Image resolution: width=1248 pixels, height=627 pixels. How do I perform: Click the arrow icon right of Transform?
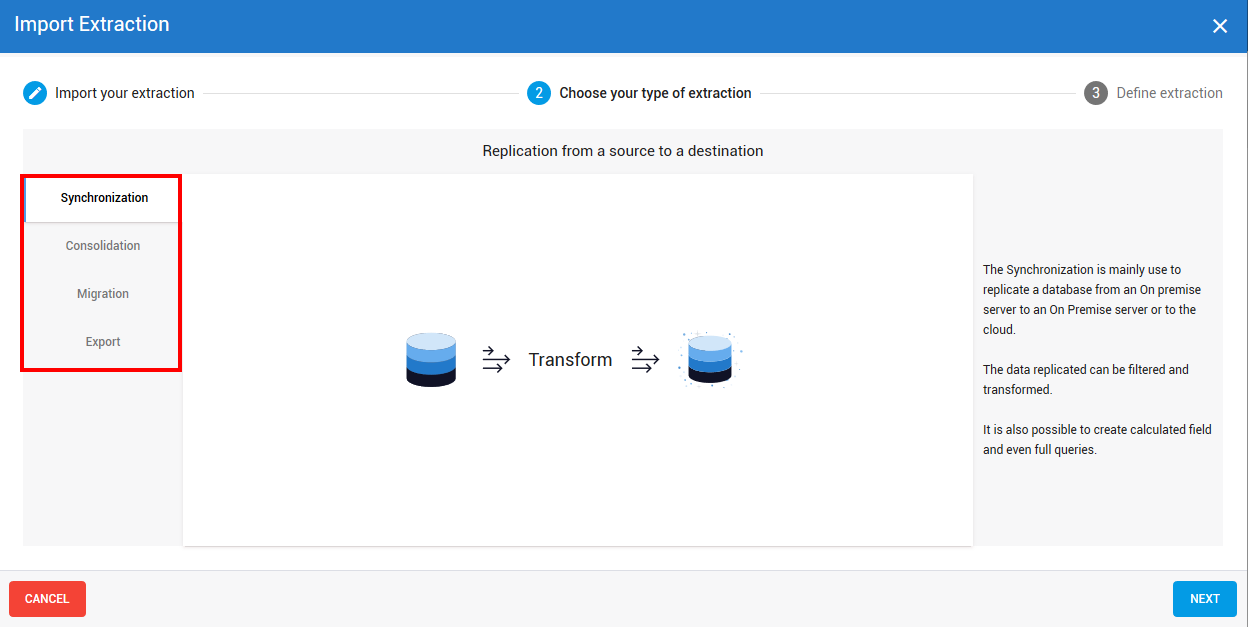click(645, 360)
